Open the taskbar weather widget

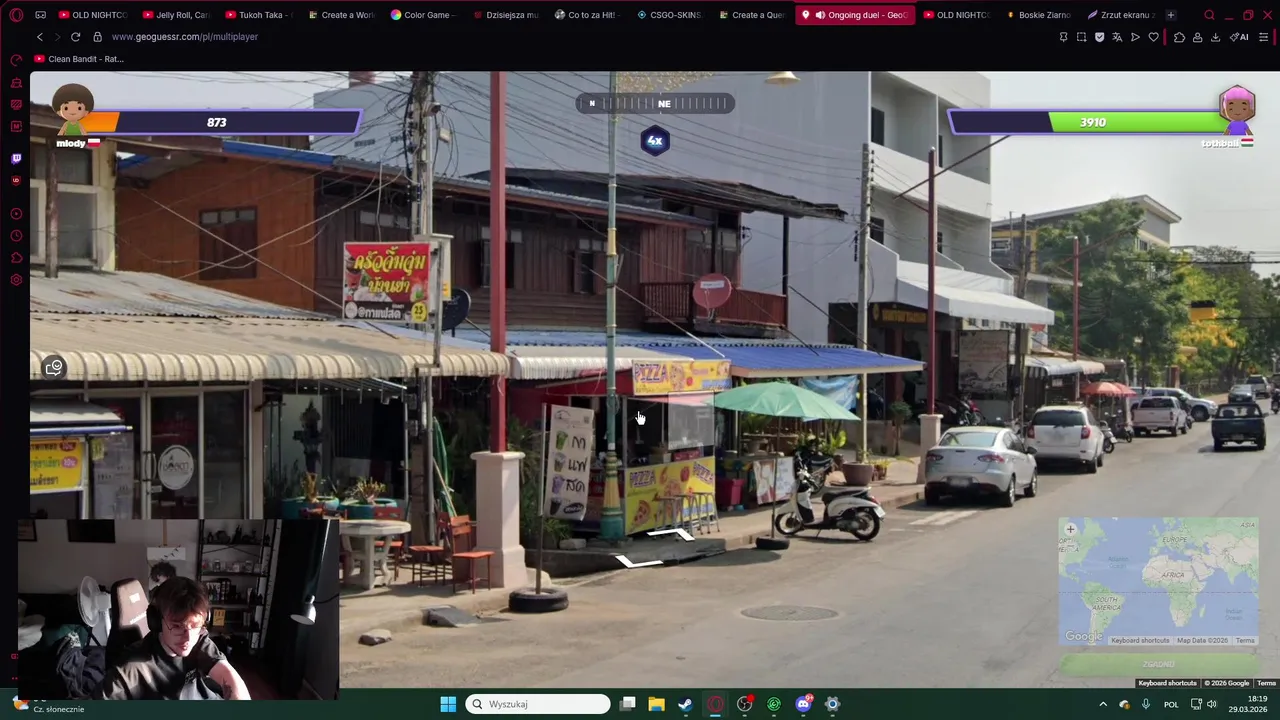tap(50, 706)
